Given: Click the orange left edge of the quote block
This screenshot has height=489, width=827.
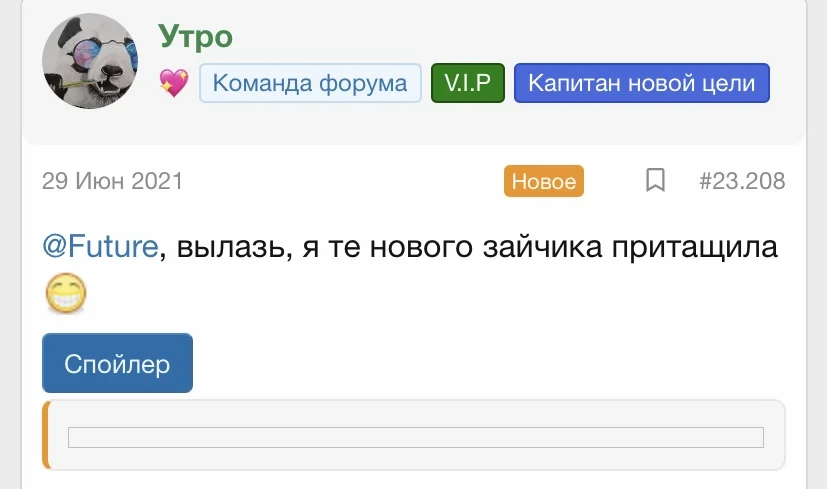Looking at the screenshot, I should [x=46, y=435].
